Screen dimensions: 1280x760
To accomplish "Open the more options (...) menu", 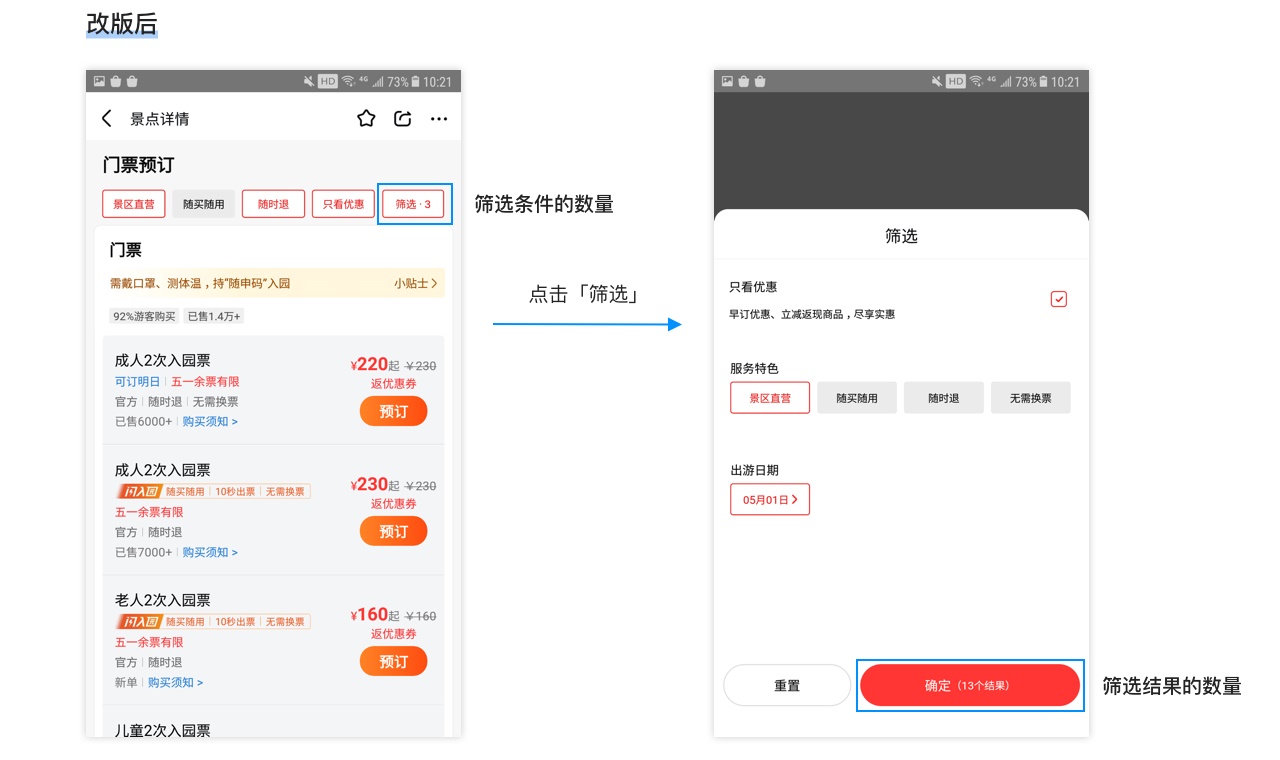I will tap(438, 118).
